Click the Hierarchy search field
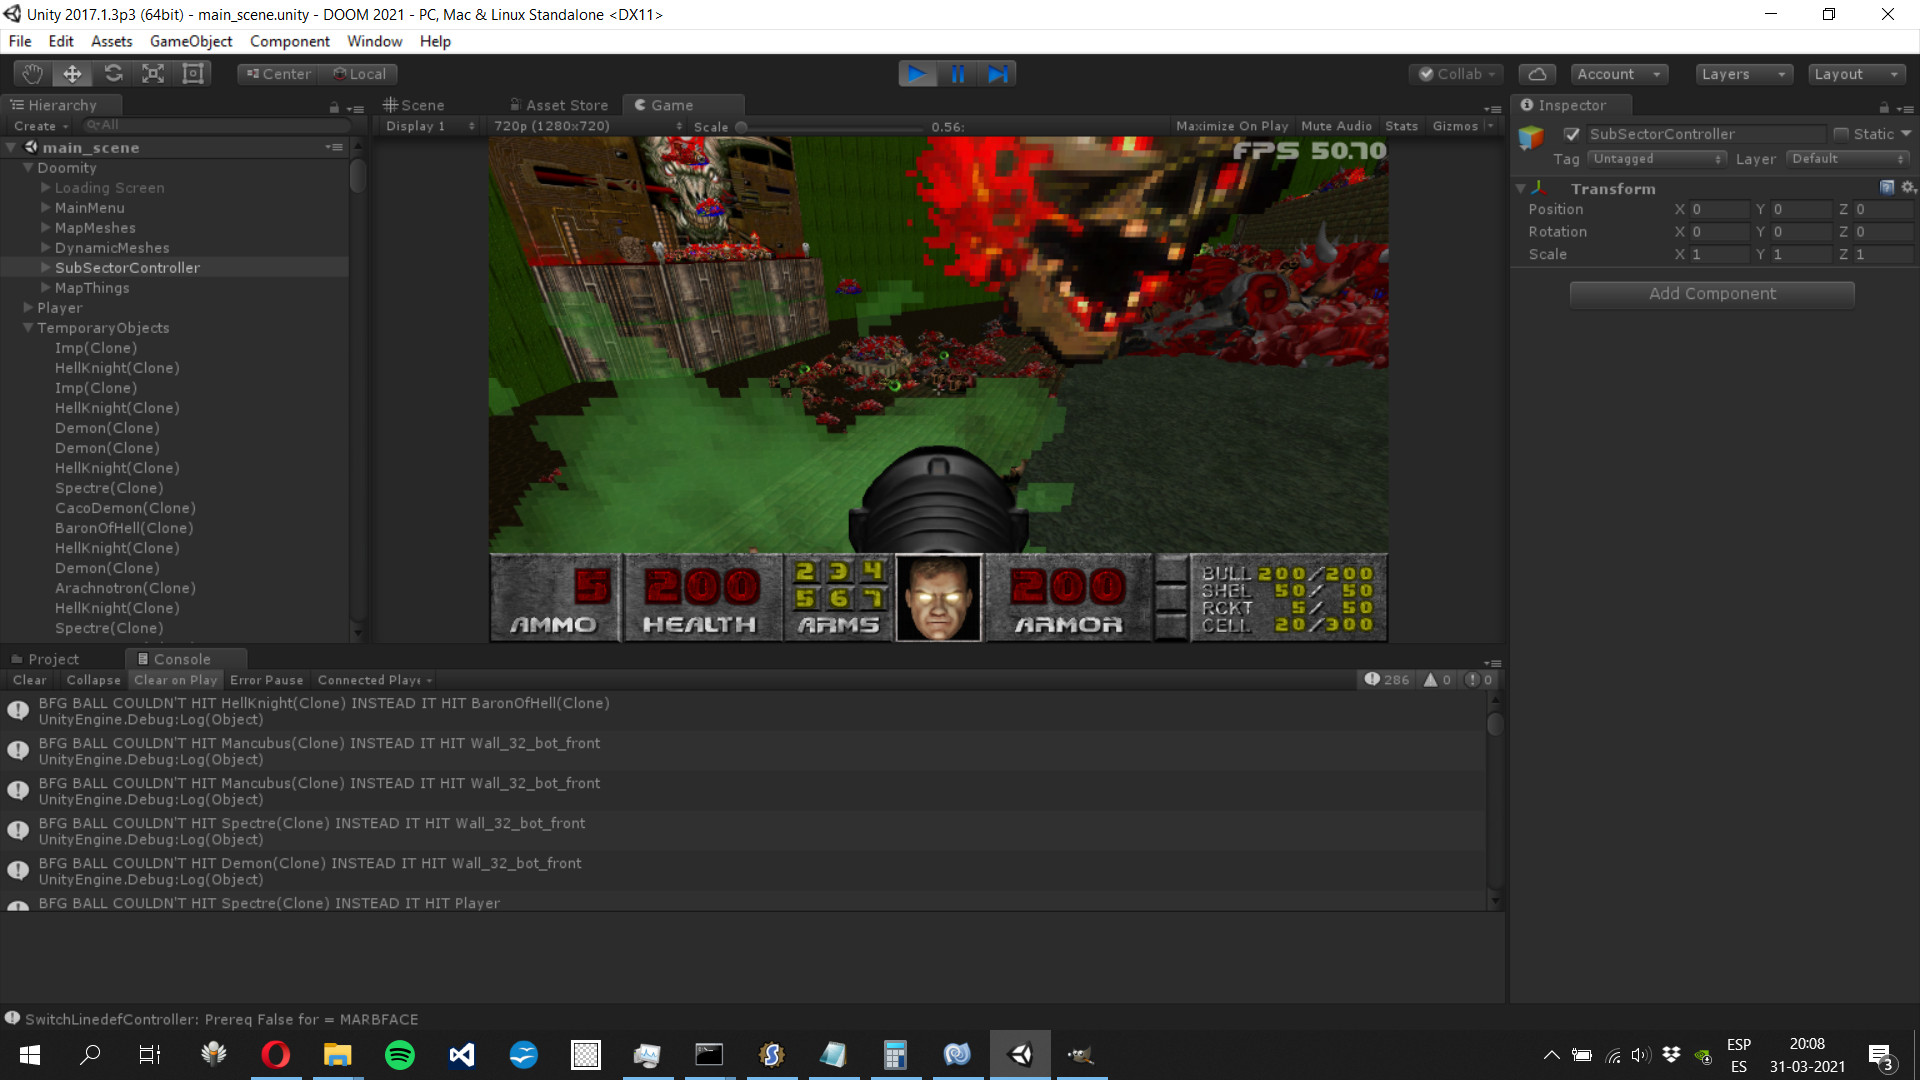 pyautogui.click(x=215, y=126)
